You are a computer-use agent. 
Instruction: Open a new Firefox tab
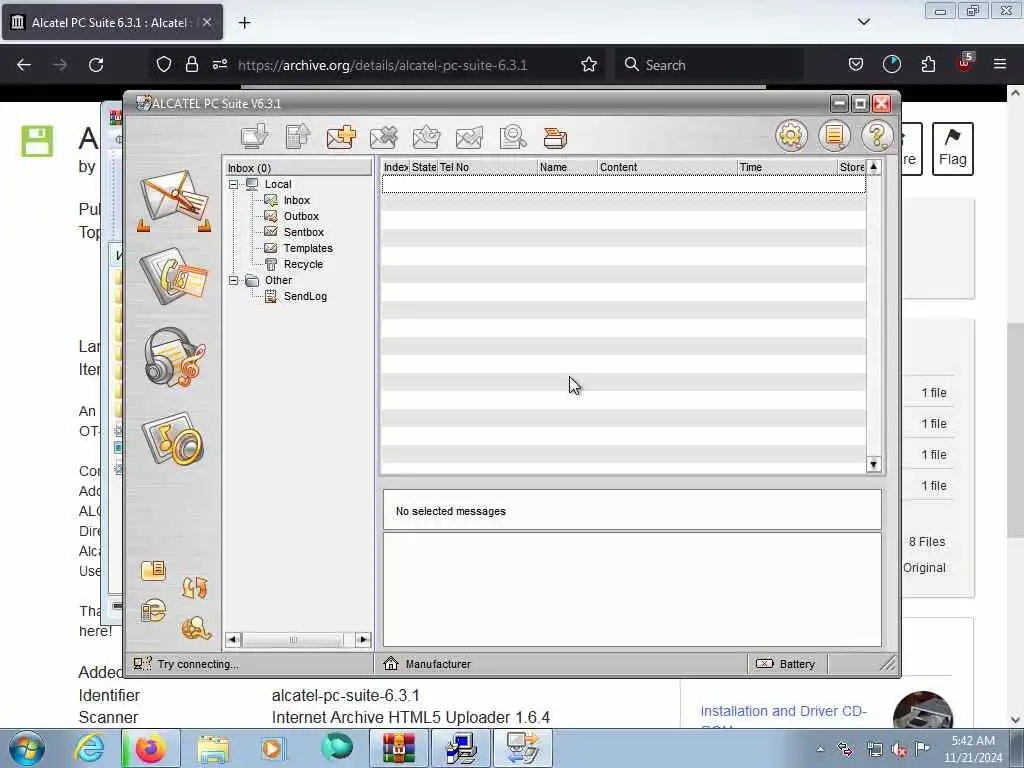point(244,23)
